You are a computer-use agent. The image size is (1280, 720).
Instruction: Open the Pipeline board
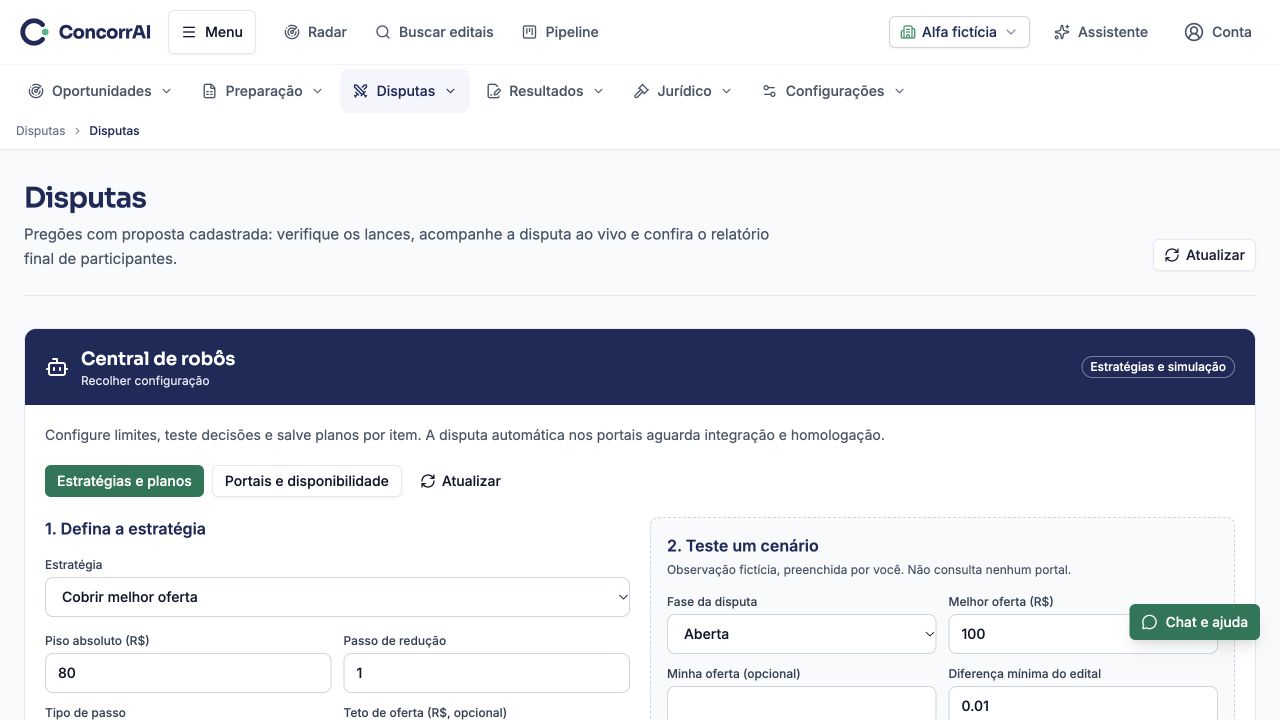560,32
